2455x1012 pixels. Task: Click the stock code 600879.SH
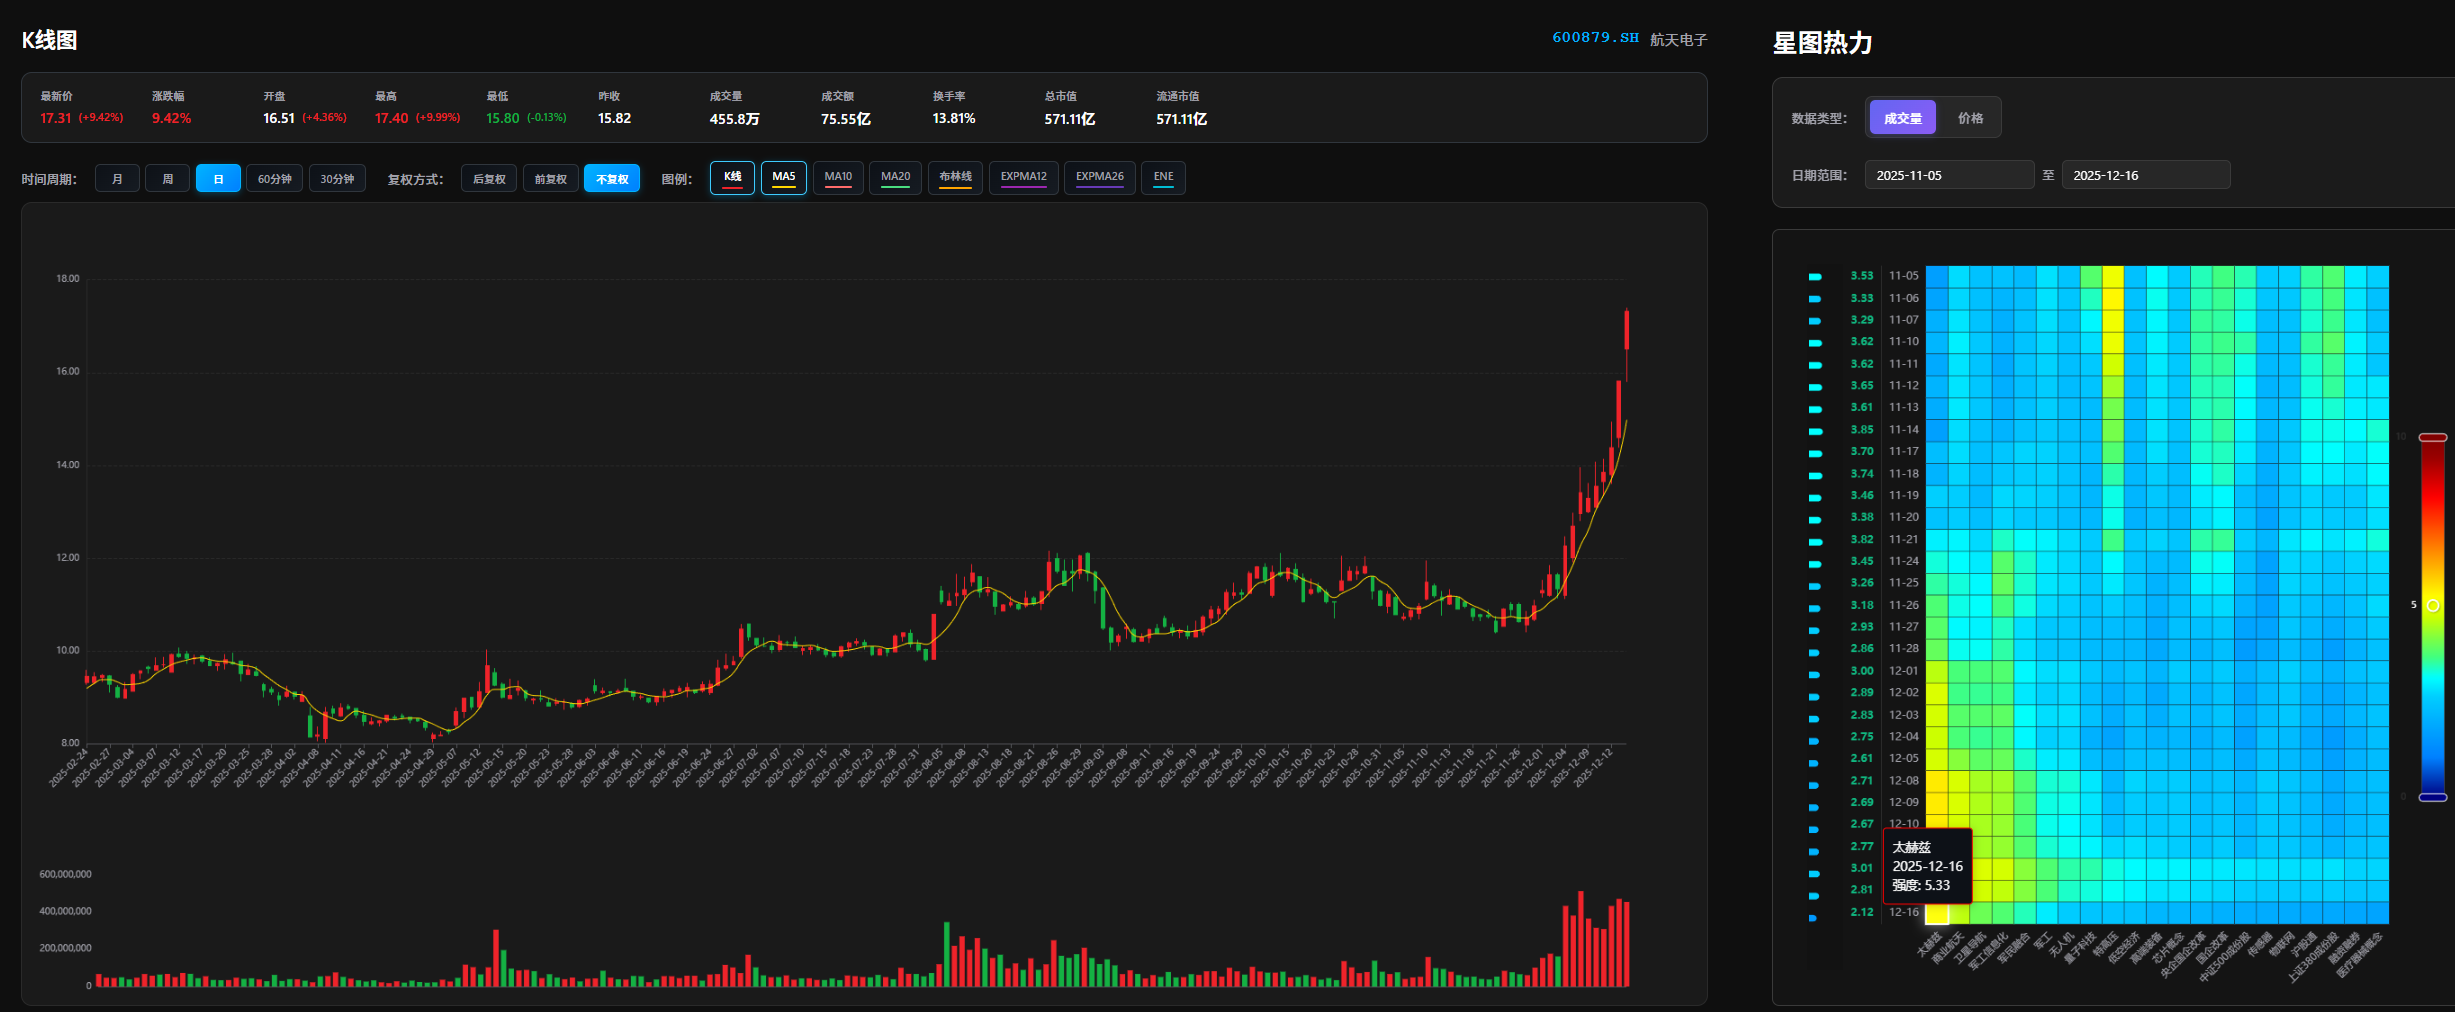click(x=1595, y=38)
